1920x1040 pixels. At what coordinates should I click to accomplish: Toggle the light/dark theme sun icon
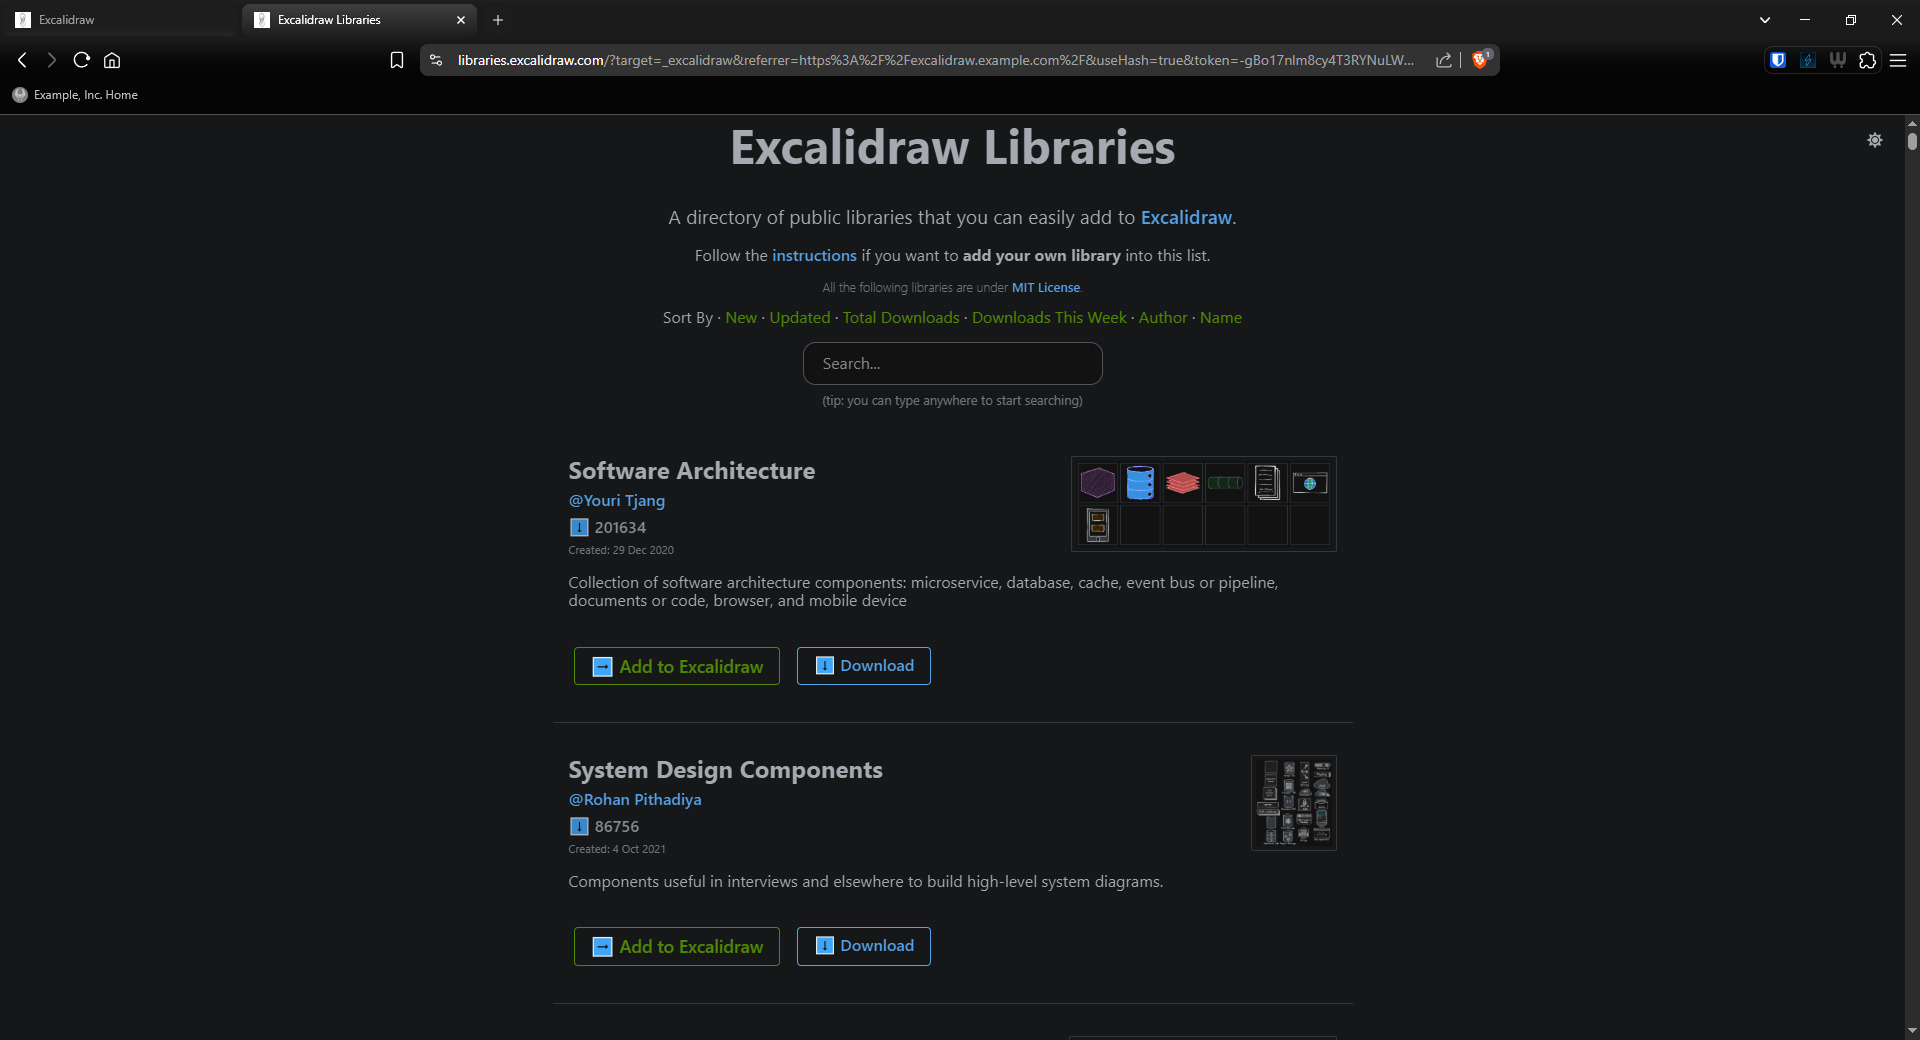1874,140
